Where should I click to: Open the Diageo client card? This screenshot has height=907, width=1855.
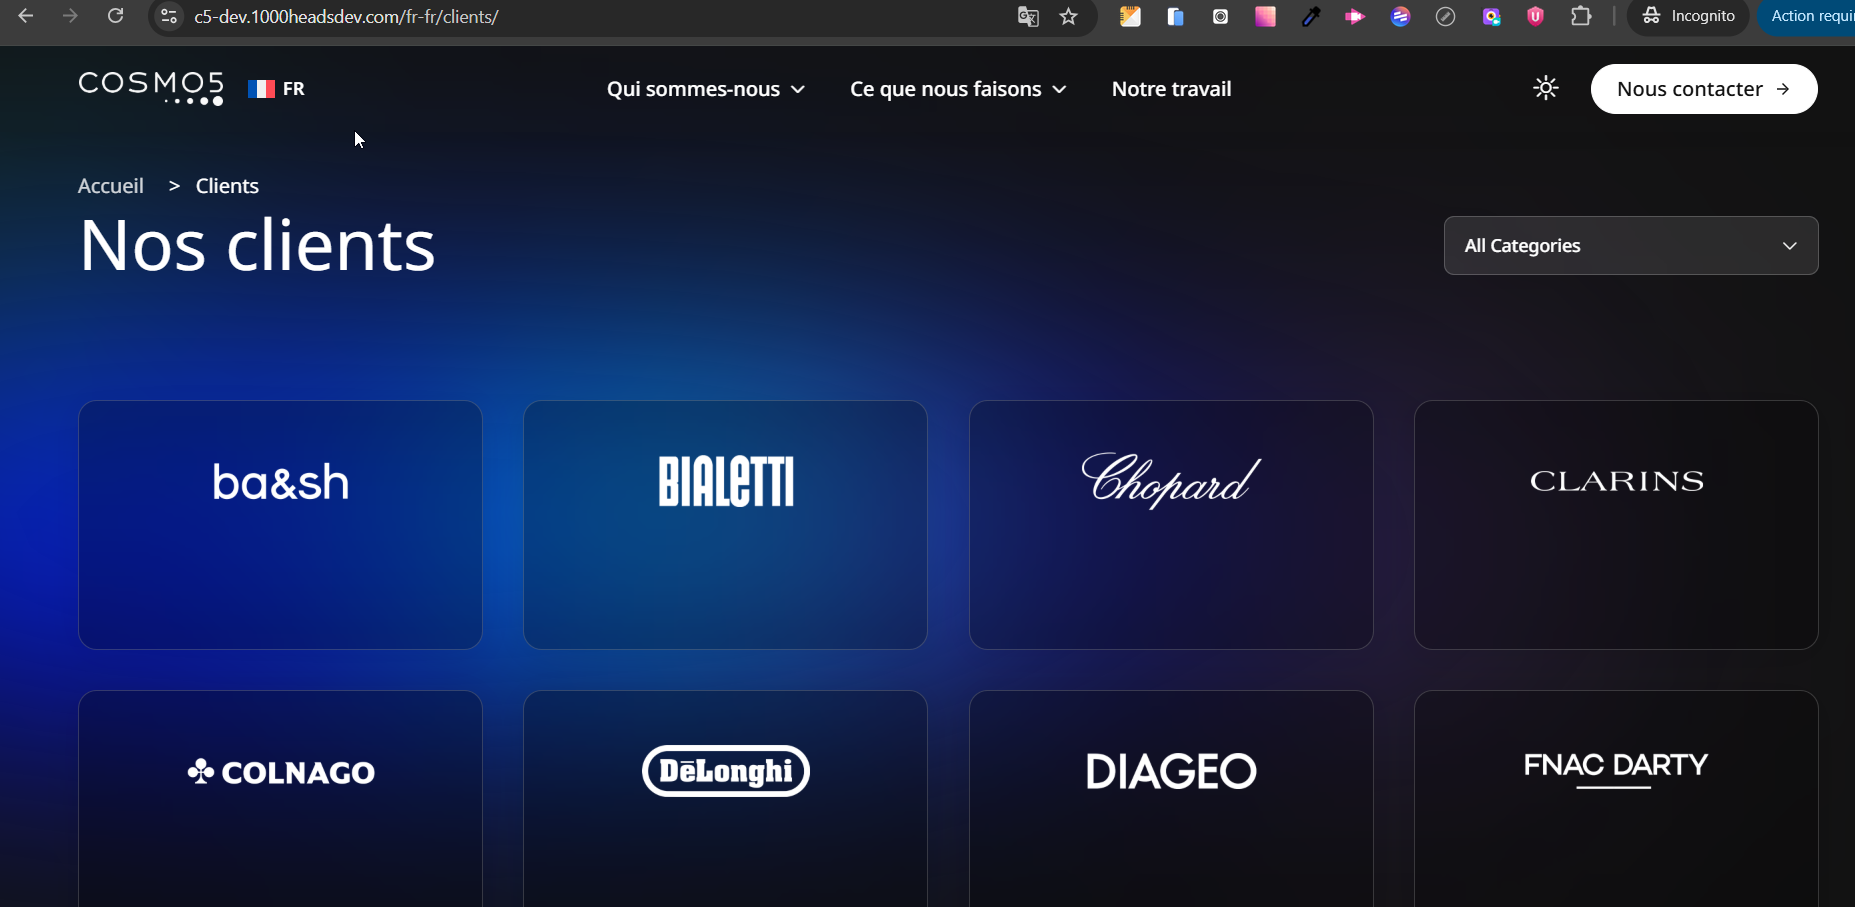(1171, 799)
